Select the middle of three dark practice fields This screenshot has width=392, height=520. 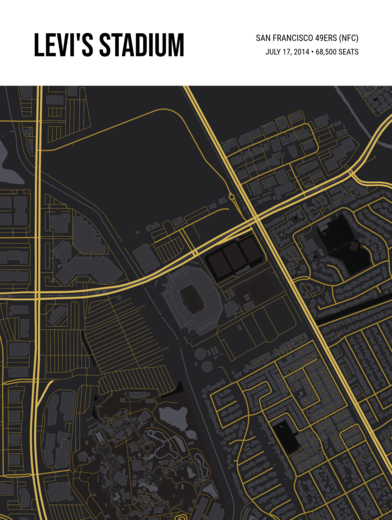(234, 257)
